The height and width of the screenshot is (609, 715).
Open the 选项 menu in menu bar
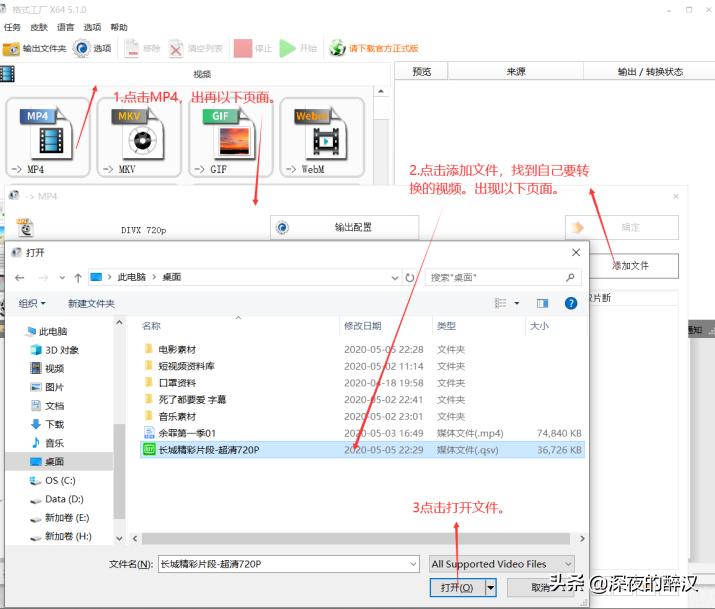click(x=92, y=27)
